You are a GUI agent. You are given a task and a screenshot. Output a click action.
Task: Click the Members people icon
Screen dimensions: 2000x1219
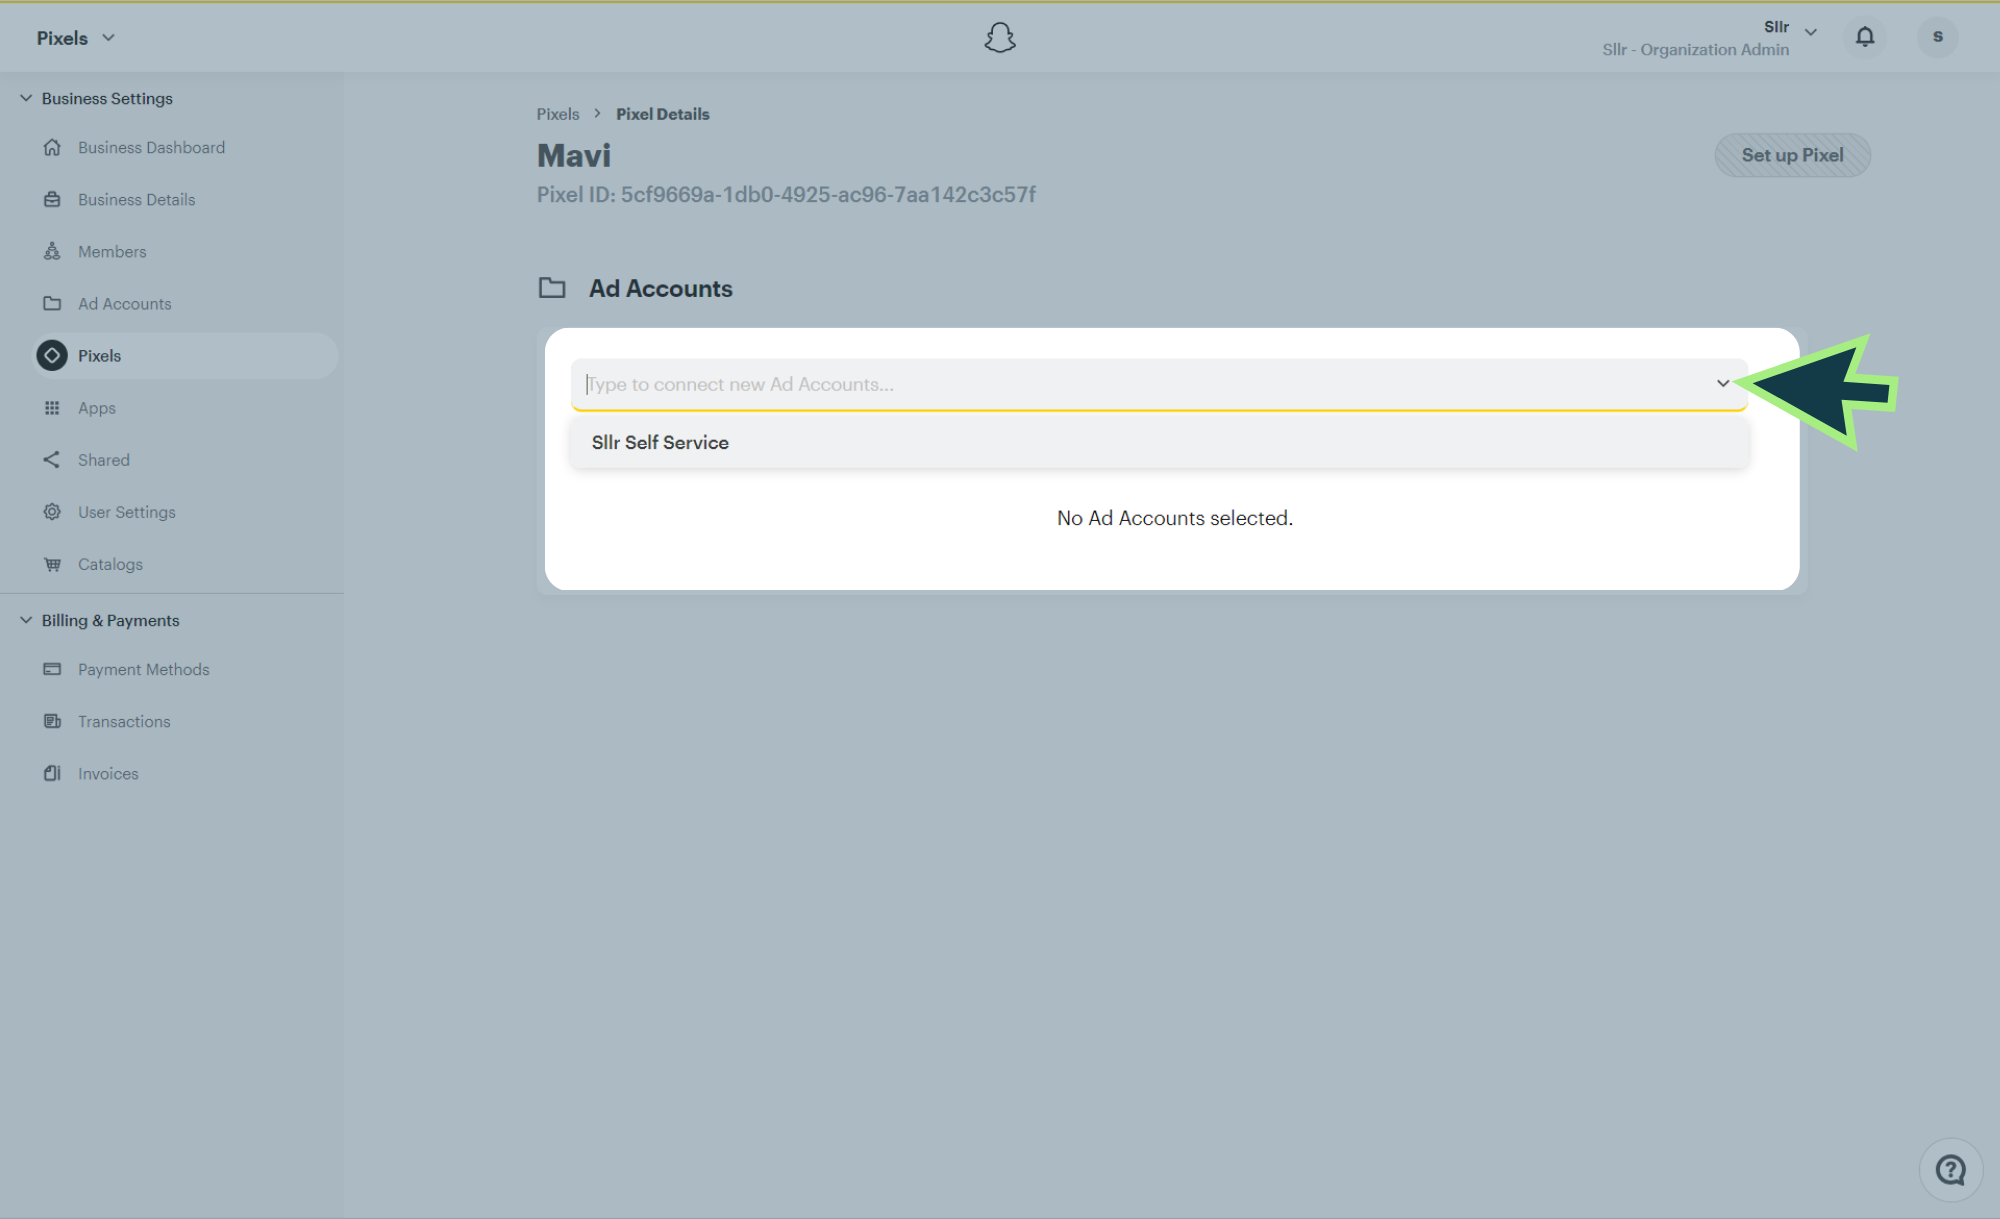52,251
